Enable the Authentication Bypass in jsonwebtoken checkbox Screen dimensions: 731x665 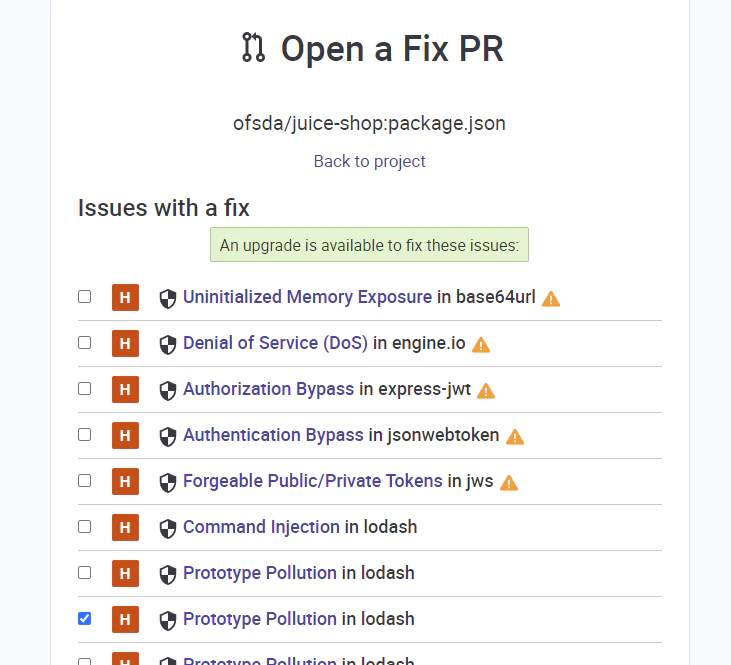point(84,435)
